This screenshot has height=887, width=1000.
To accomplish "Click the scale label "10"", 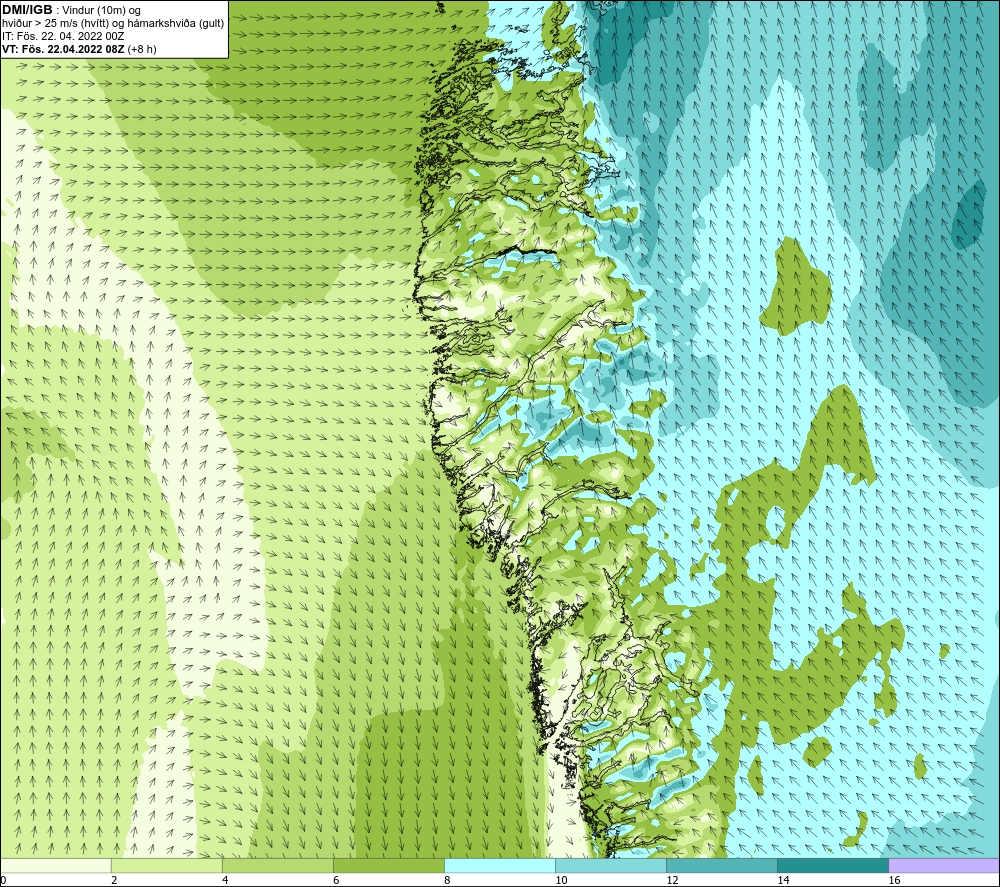I will [x=561, y=881].
